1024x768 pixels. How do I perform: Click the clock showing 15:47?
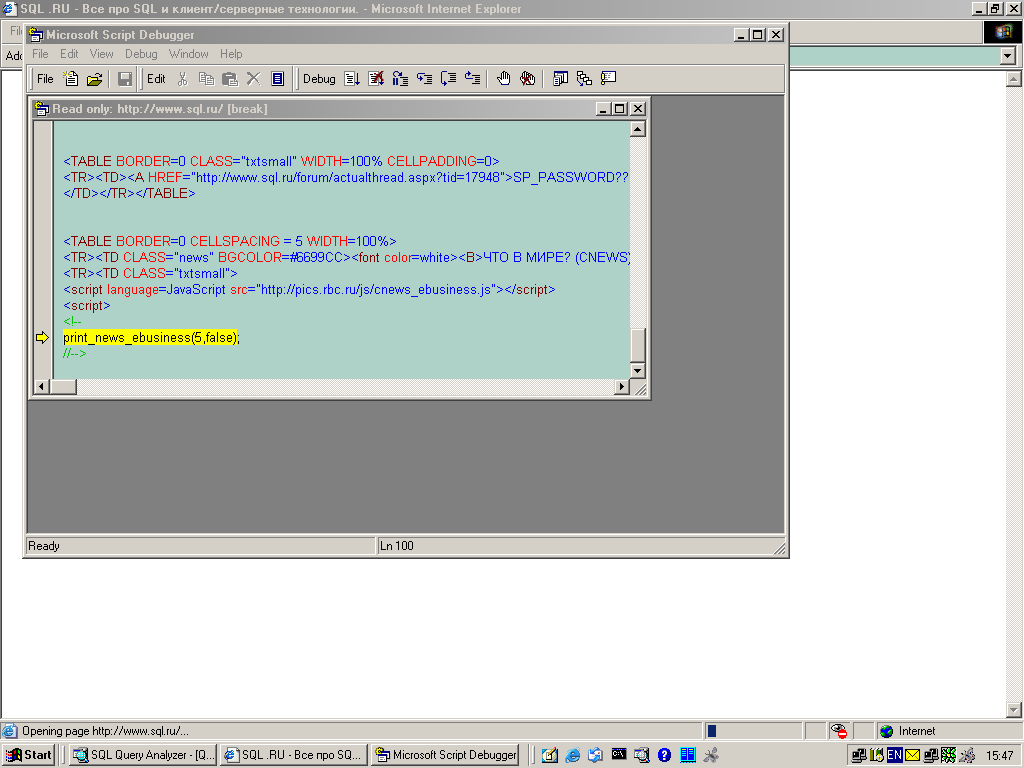click(x=999, y=756)
